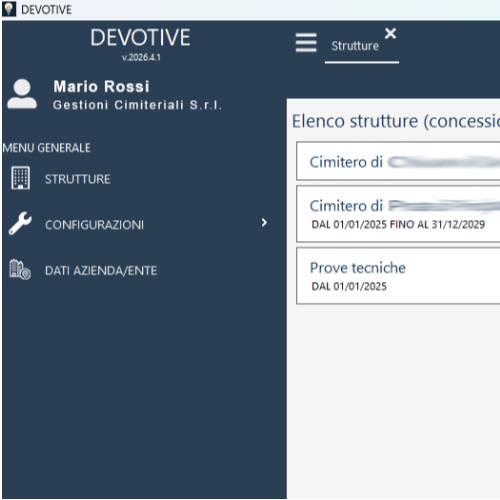The height and width of the screenshot is (500, 500).
Task: Close the Strutture tab
Action: pyautogui.click(x=390, y=33)
